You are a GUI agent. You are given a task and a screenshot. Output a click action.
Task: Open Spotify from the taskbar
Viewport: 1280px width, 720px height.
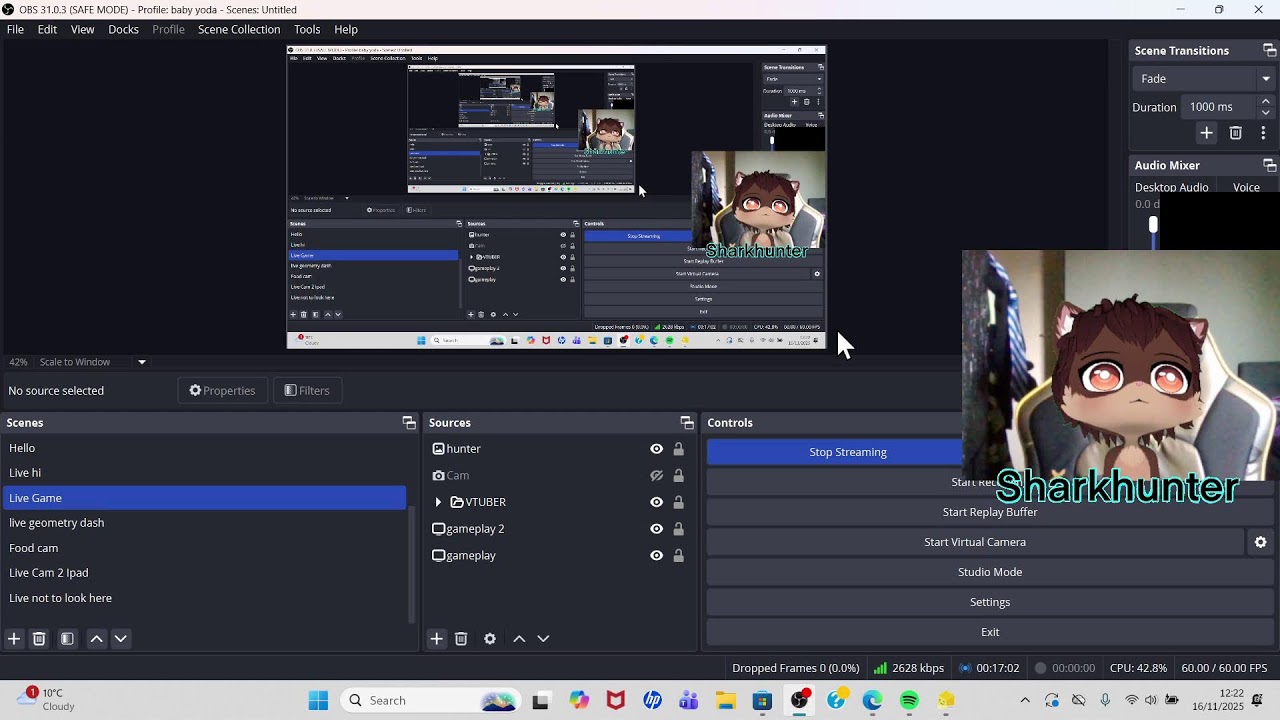tap(909, 700)
